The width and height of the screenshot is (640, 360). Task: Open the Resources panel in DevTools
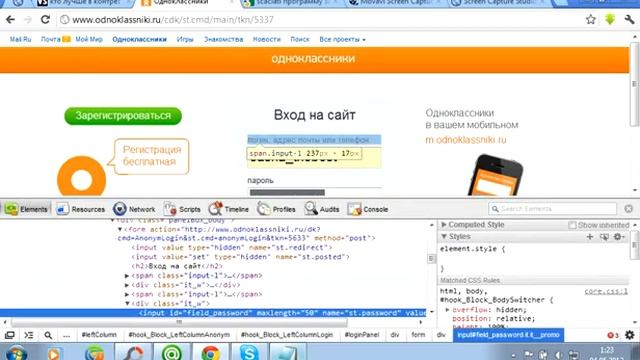[x=80, y=209]
